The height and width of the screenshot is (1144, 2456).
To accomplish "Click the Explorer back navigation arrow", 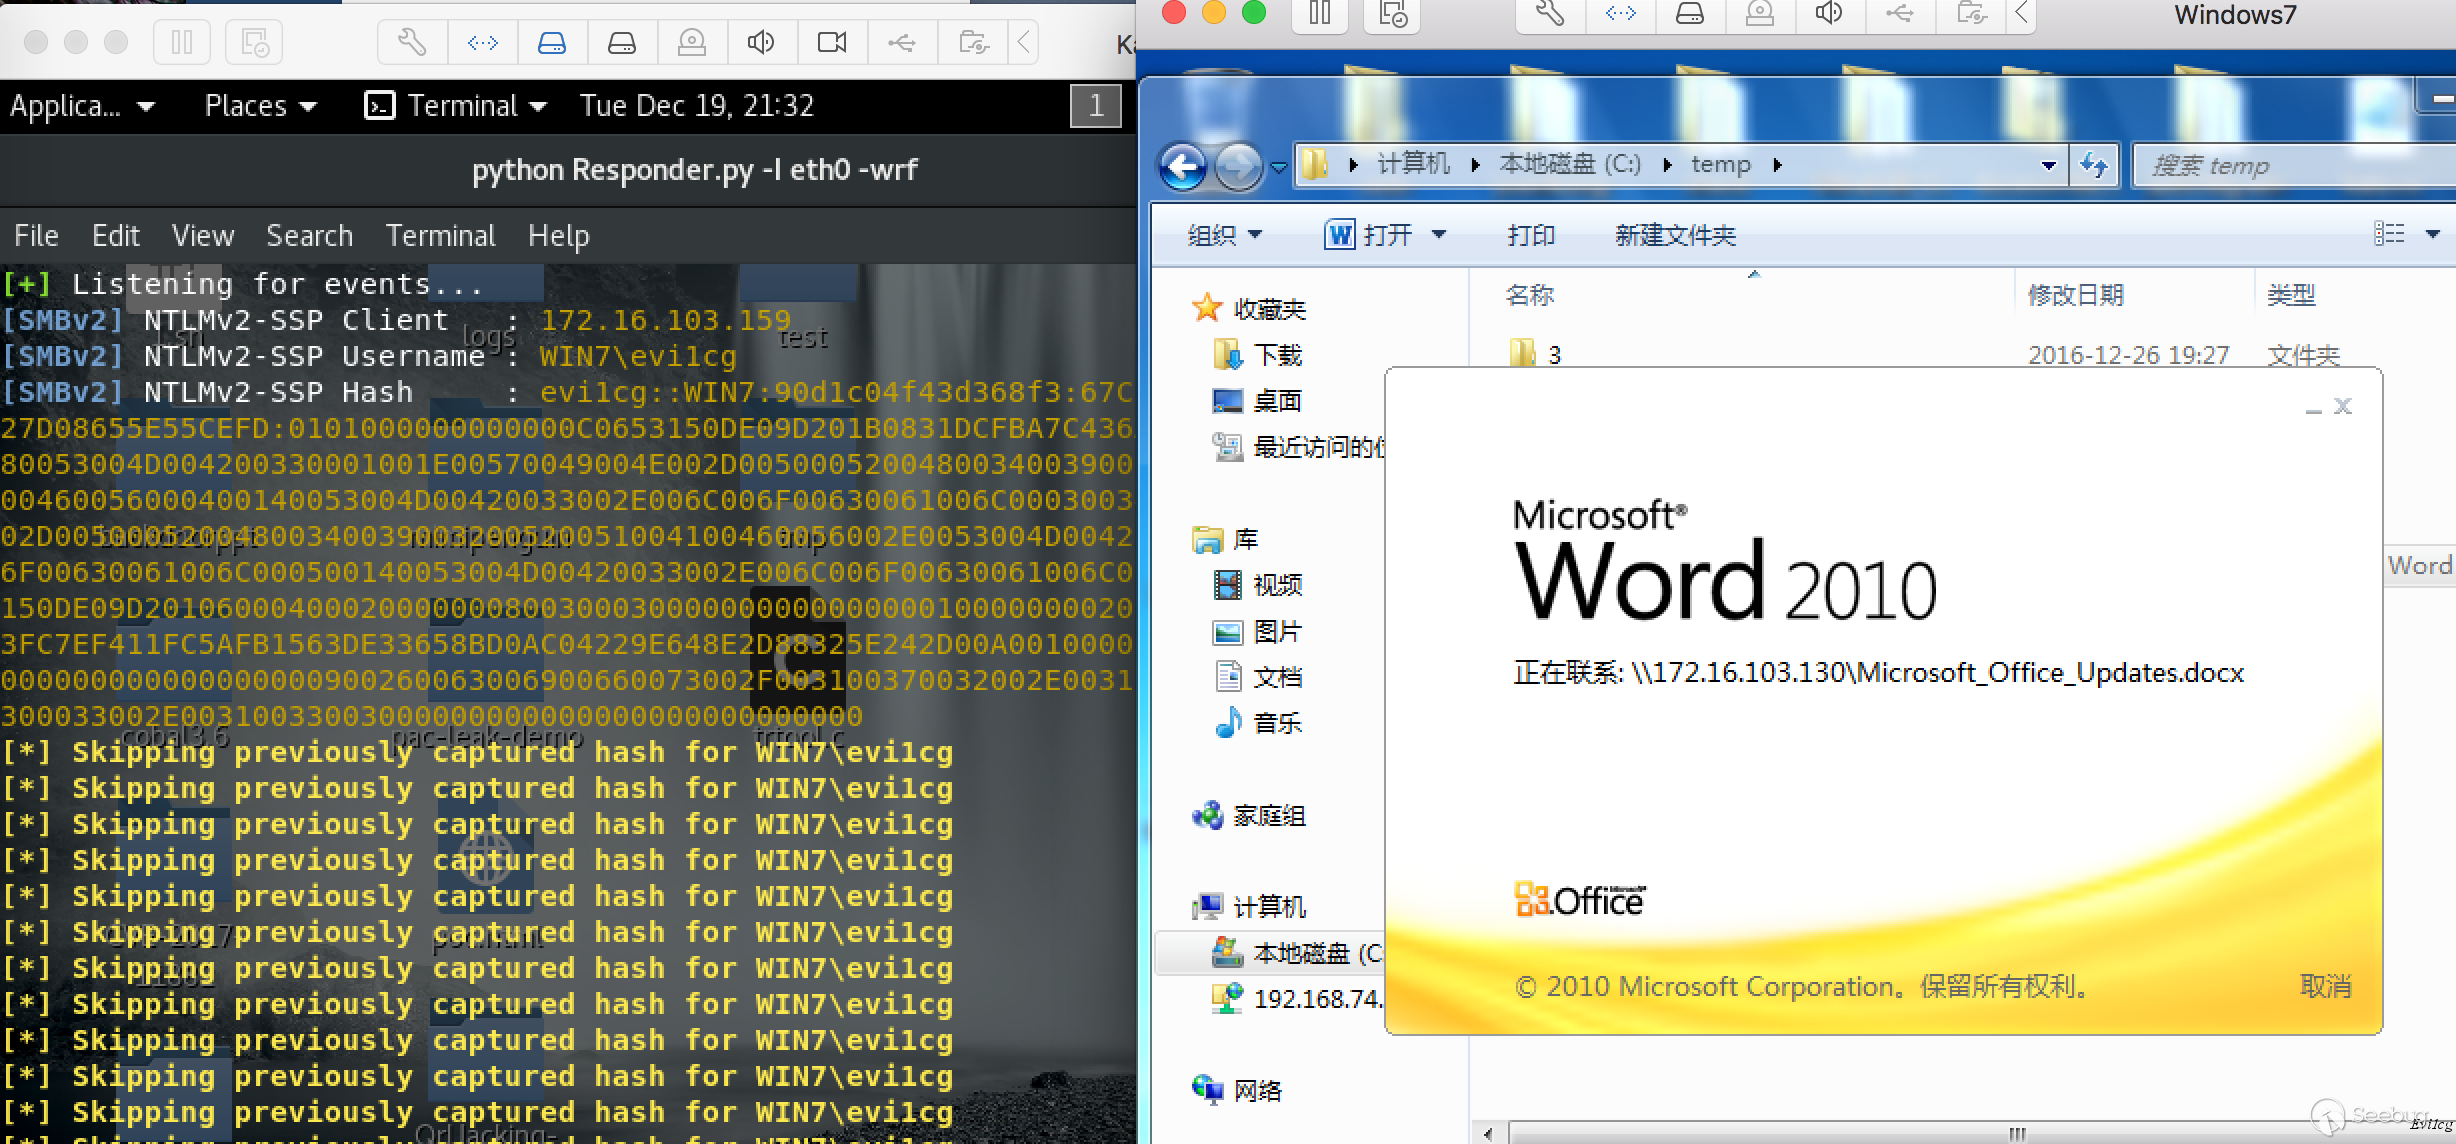I will [1184, 166].
